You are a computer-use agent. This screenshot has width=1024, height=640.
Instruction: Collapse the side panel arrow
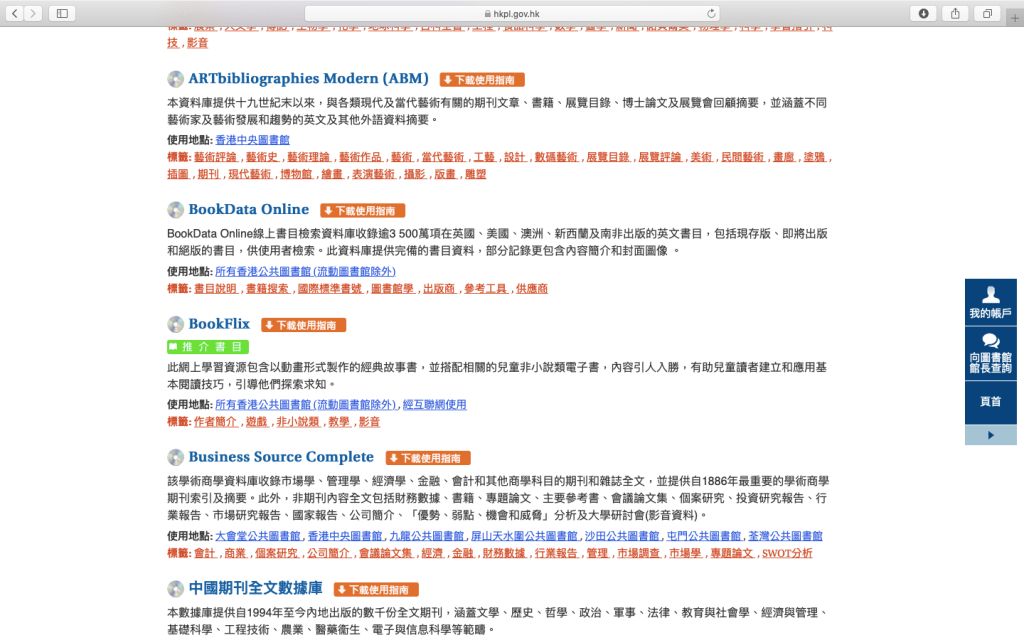tap(990, 435)
